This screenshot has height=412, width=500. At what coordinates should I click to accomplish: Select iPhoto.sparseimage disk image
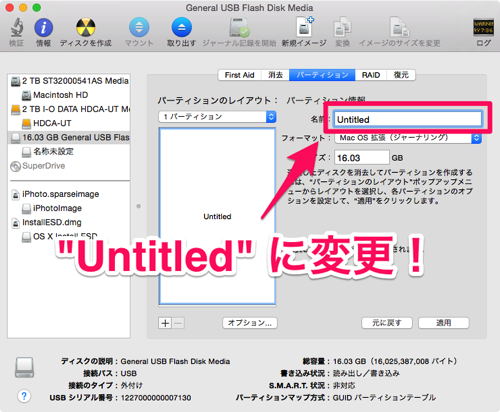point(69,194)
